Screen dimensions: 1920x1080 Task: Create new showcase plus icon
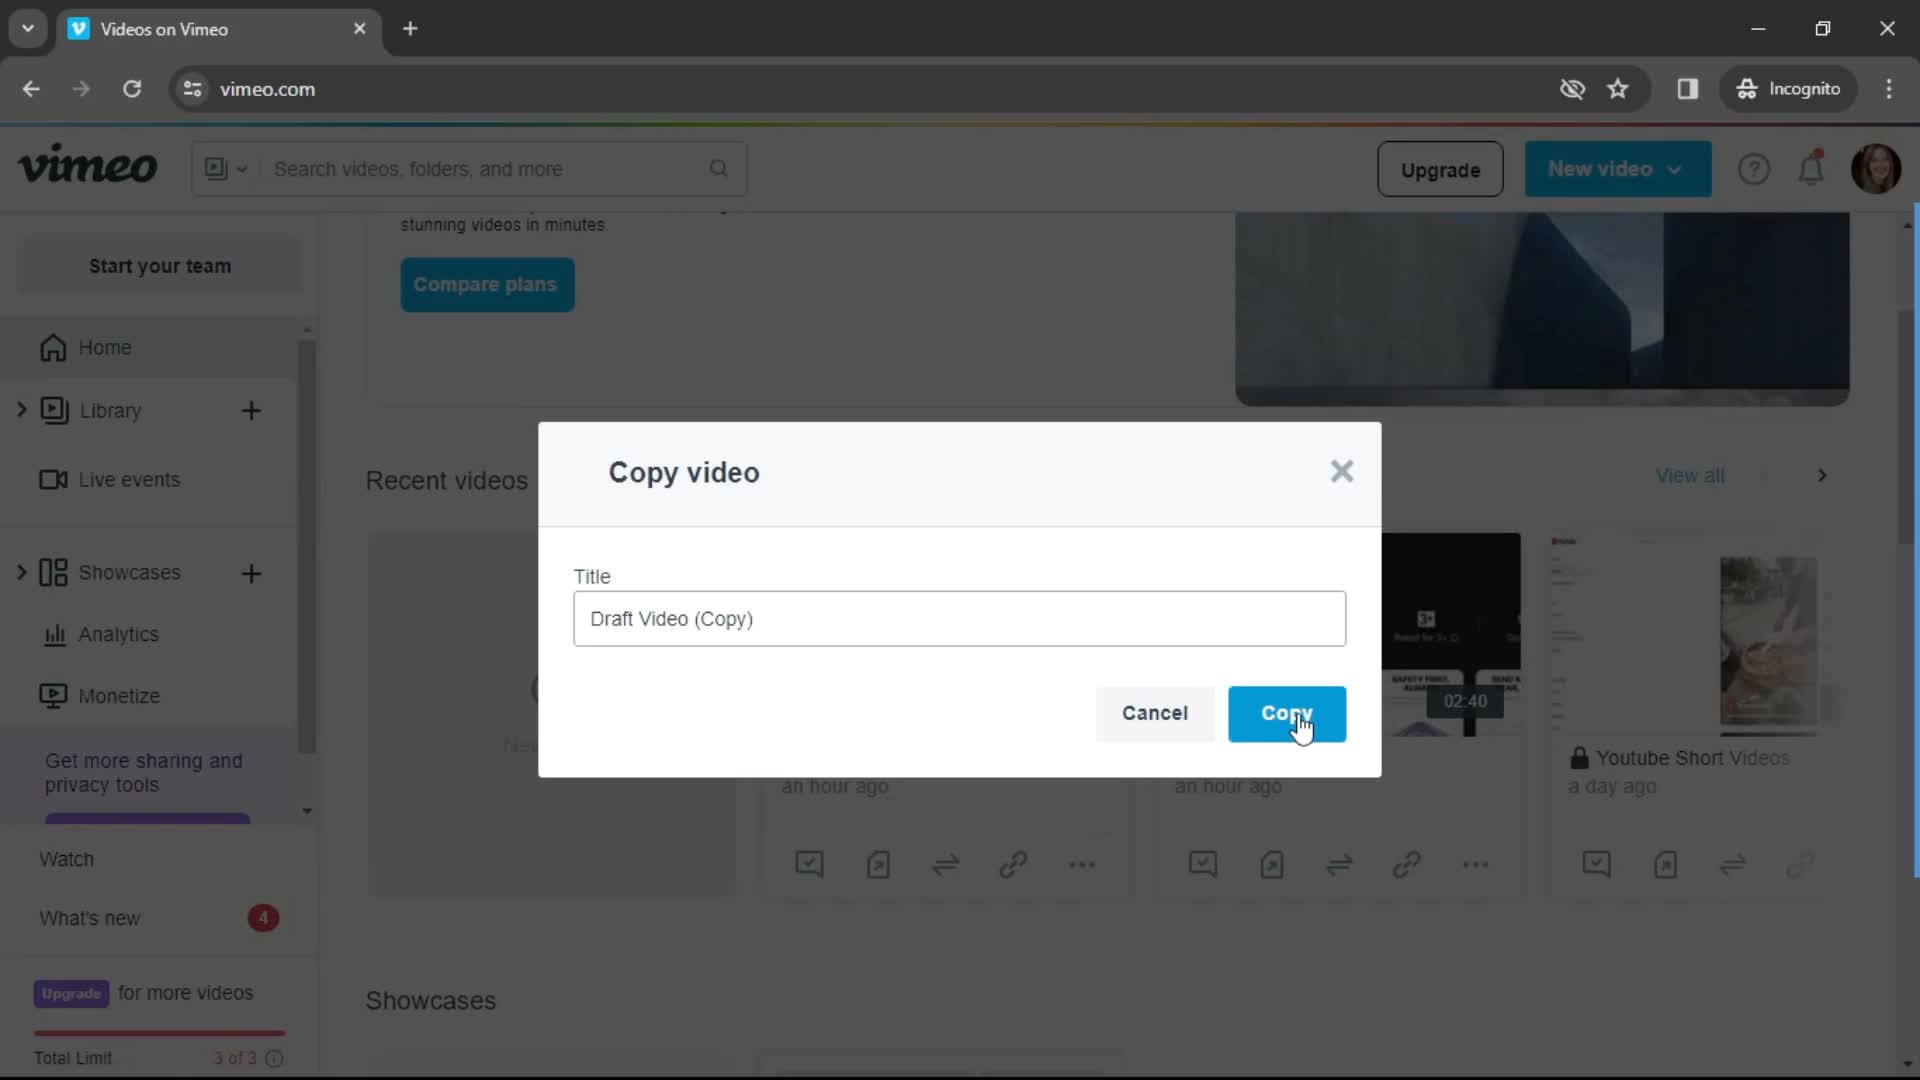pyautogui.click(x=251, y=573)
